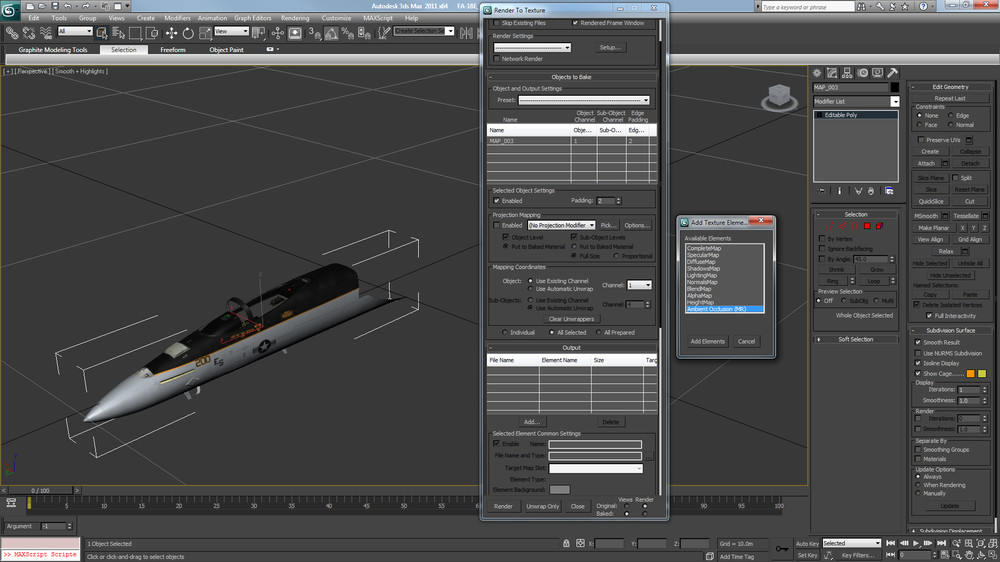Image resolution: width=1000 pixels, height=562 pixels.
Task: Select the Rotate transform tool
Action: click(187, 32)
